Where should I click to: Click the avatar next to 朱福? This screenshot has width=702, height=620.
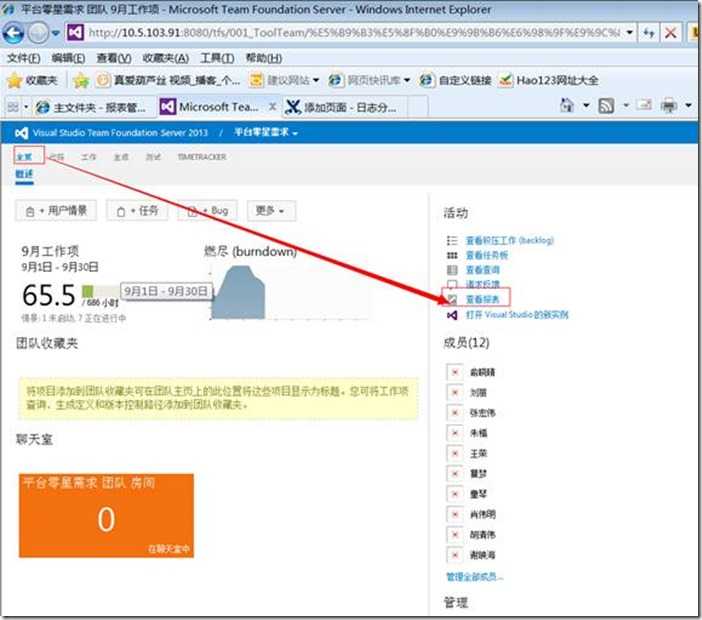tap(454, 433)
